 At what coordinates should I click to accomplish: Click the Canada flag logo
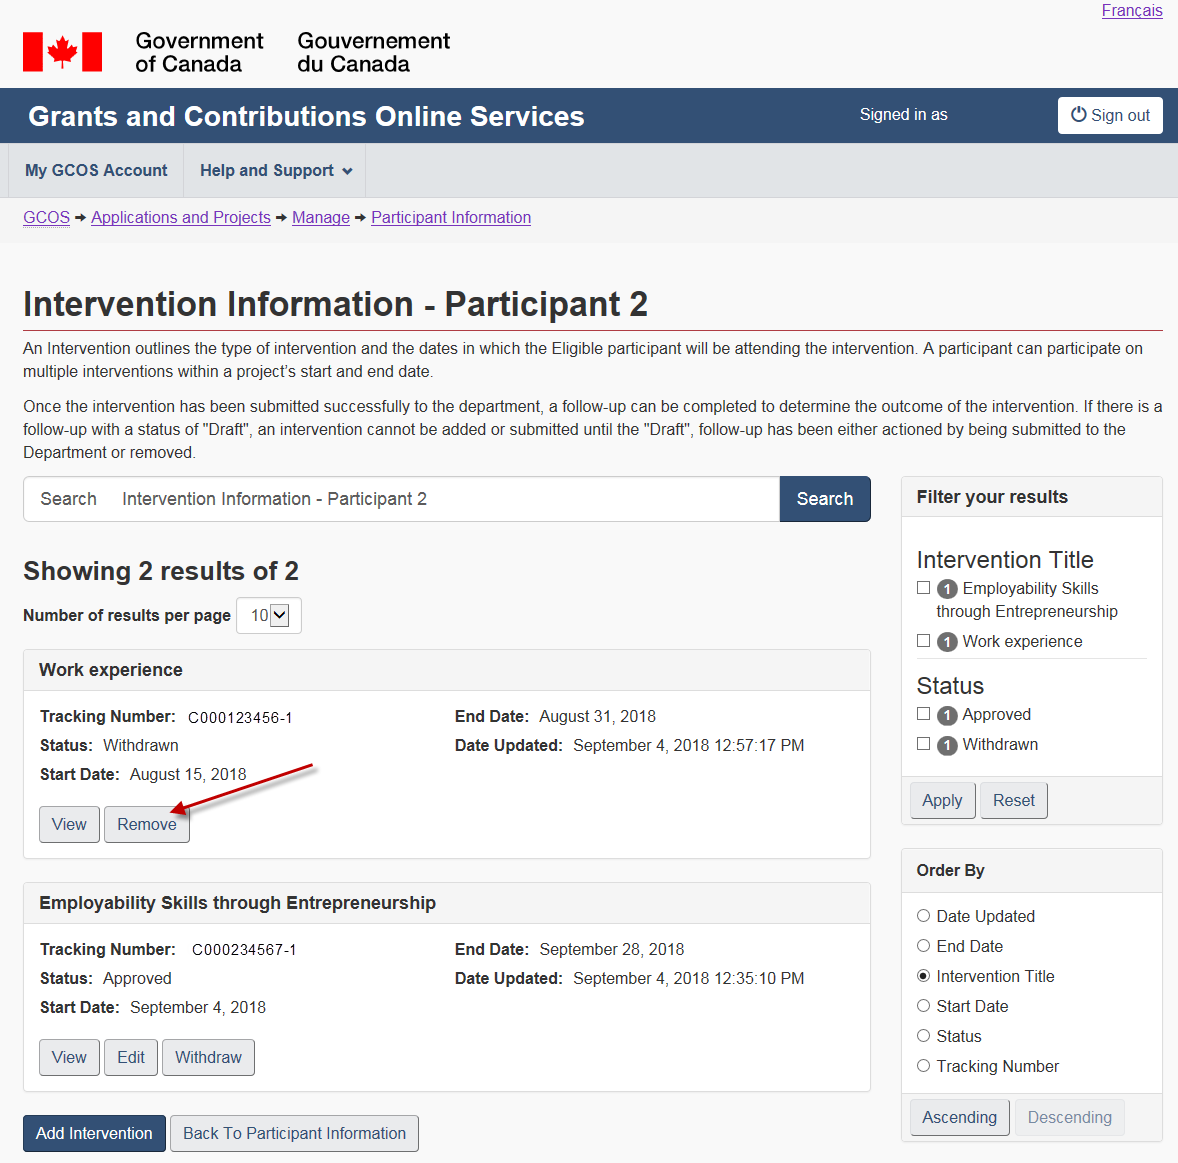click(62, 52)
